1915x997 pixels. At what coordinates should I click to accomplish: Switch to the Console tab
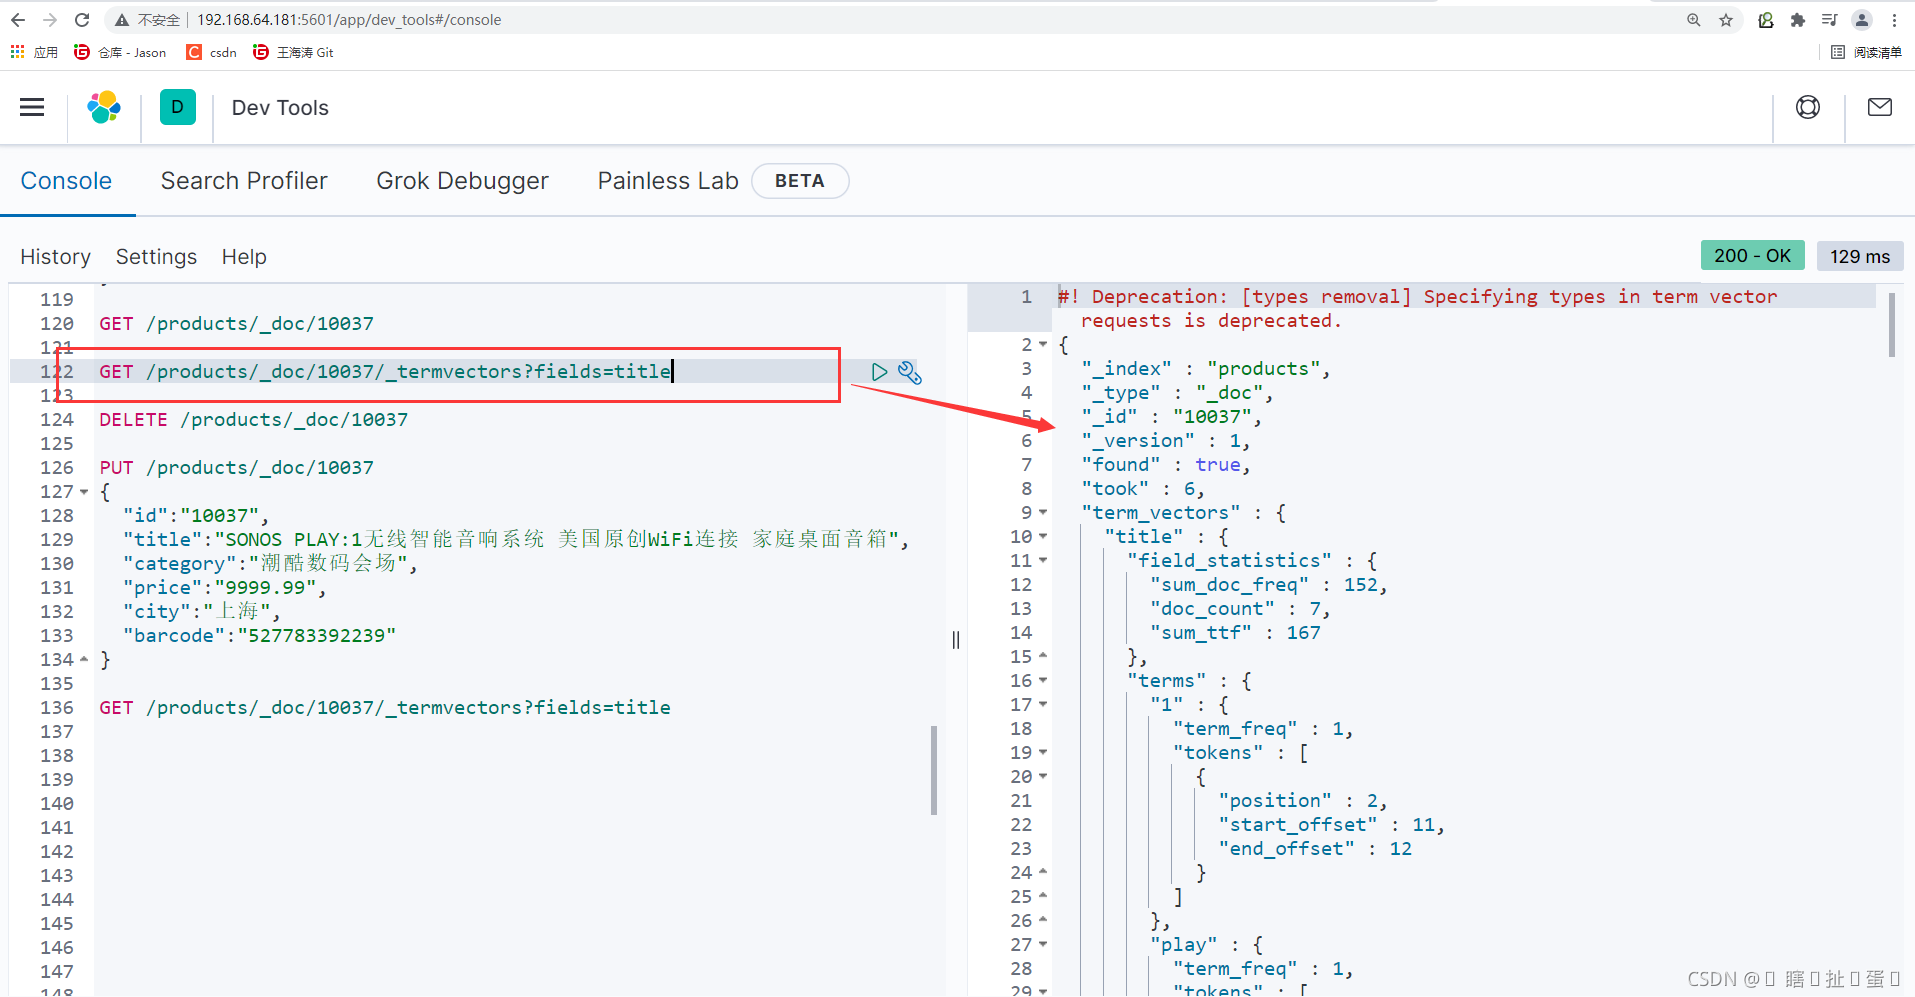(x=66, y=181)
